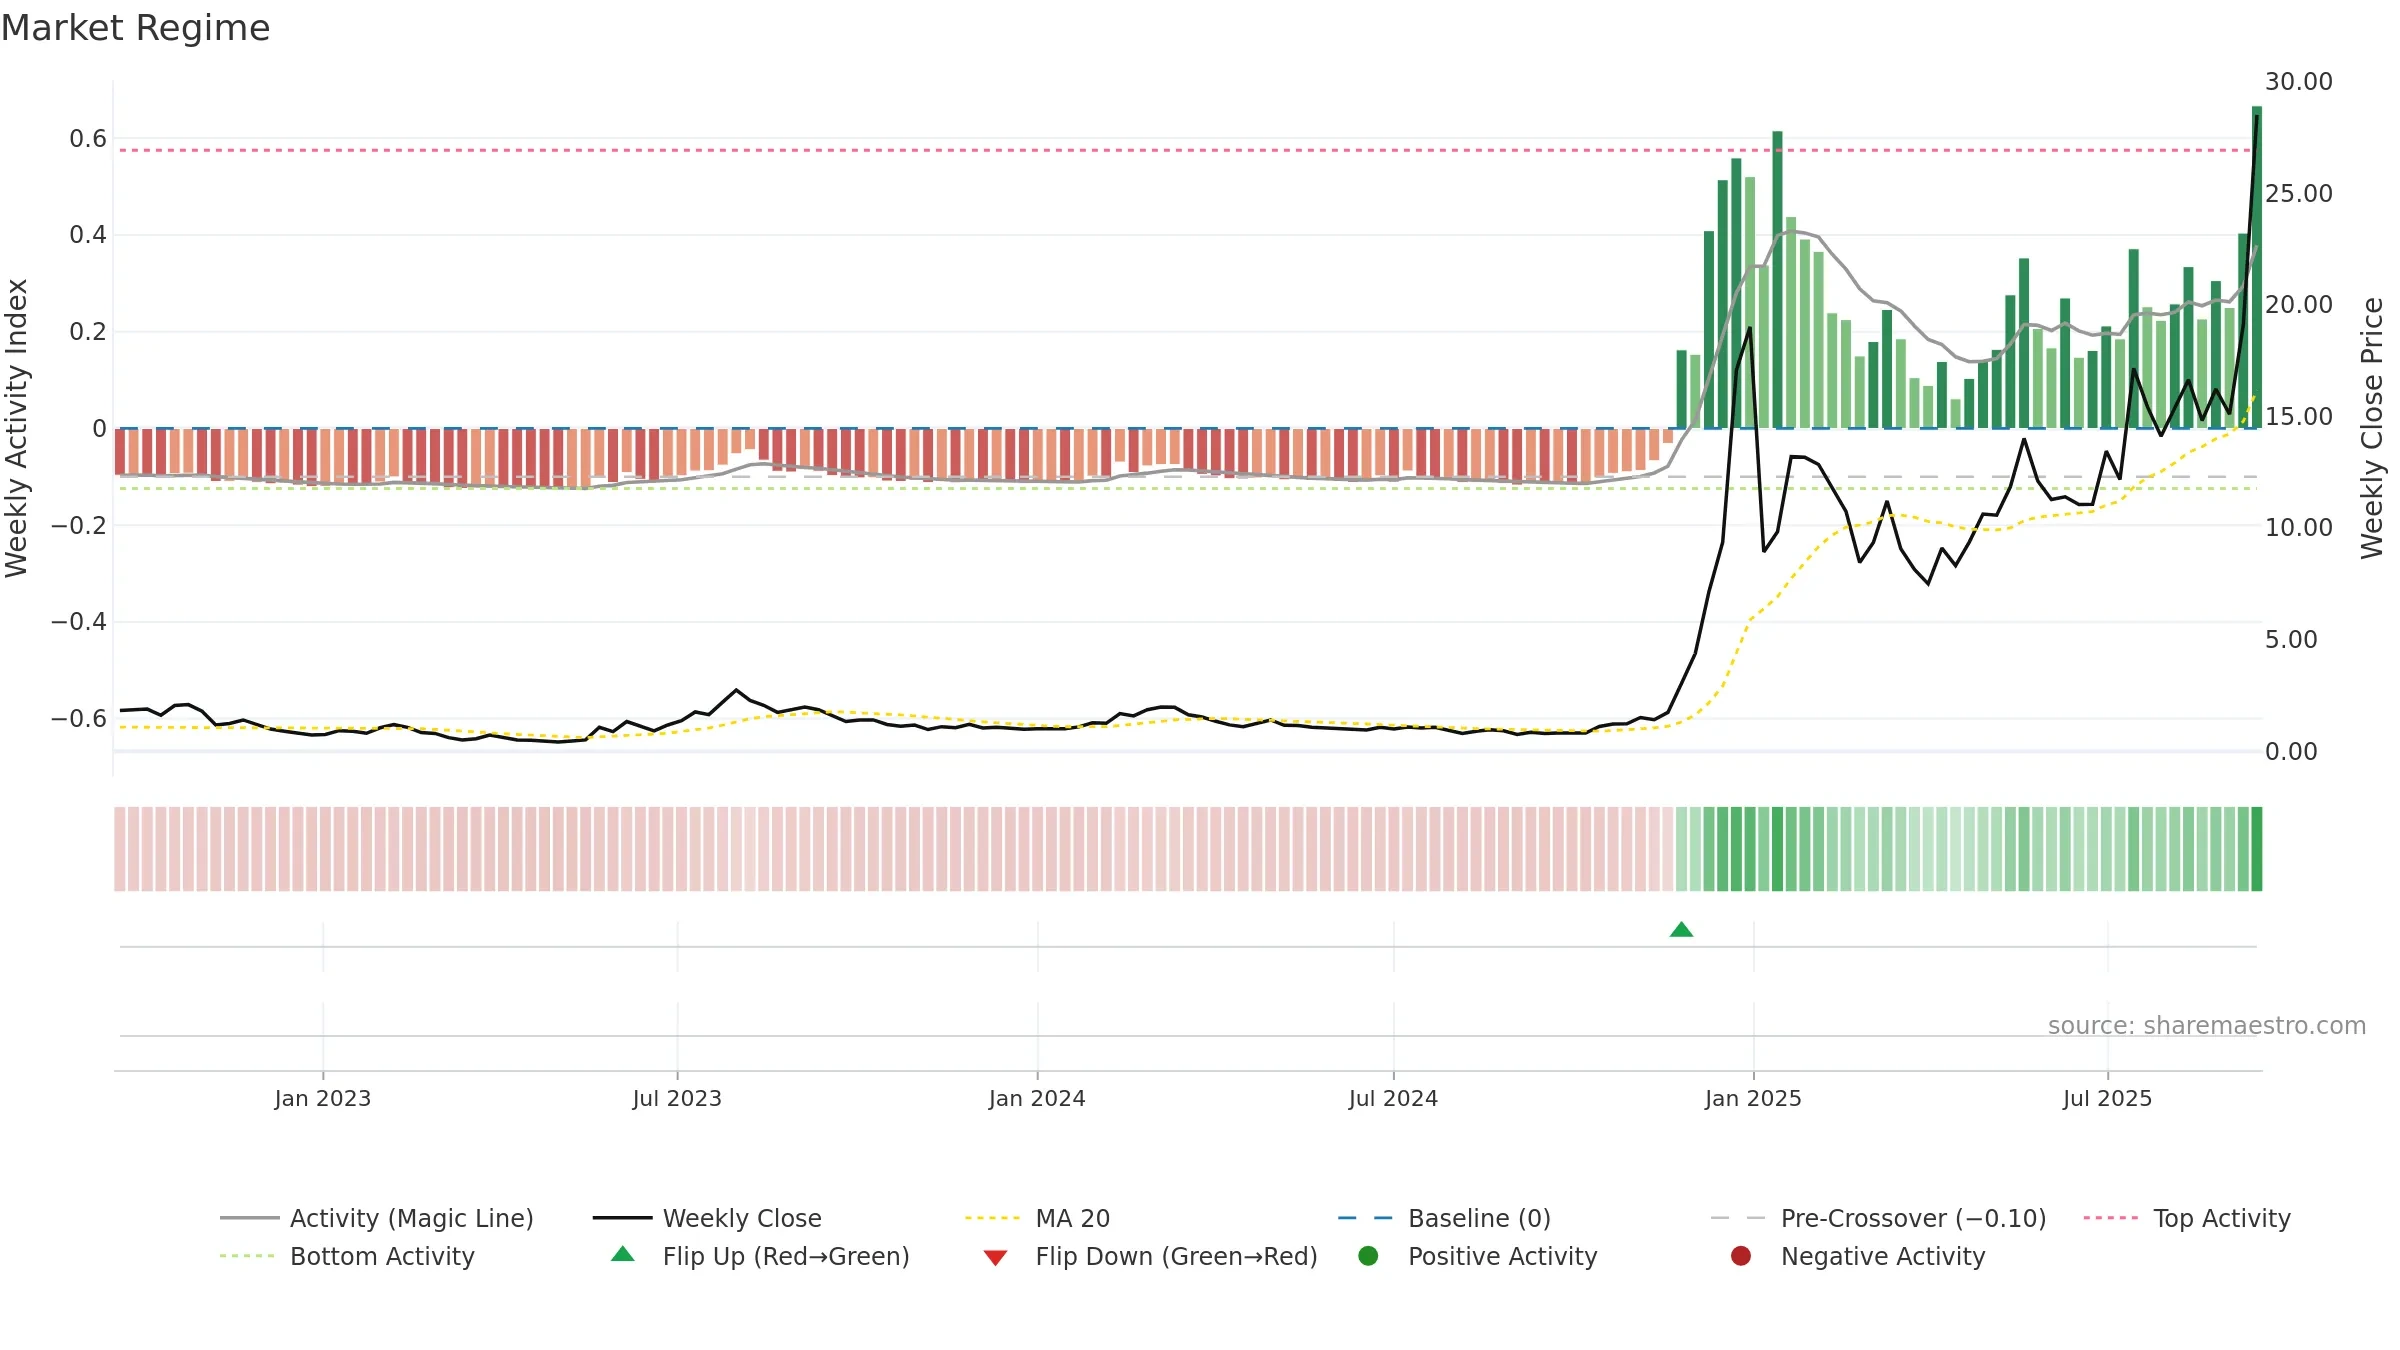The width and height of the screenshot is (2400, 1350).
Task: Click the green triangle icon in Flip Up legend
Action: click(x=623, y=1254)
